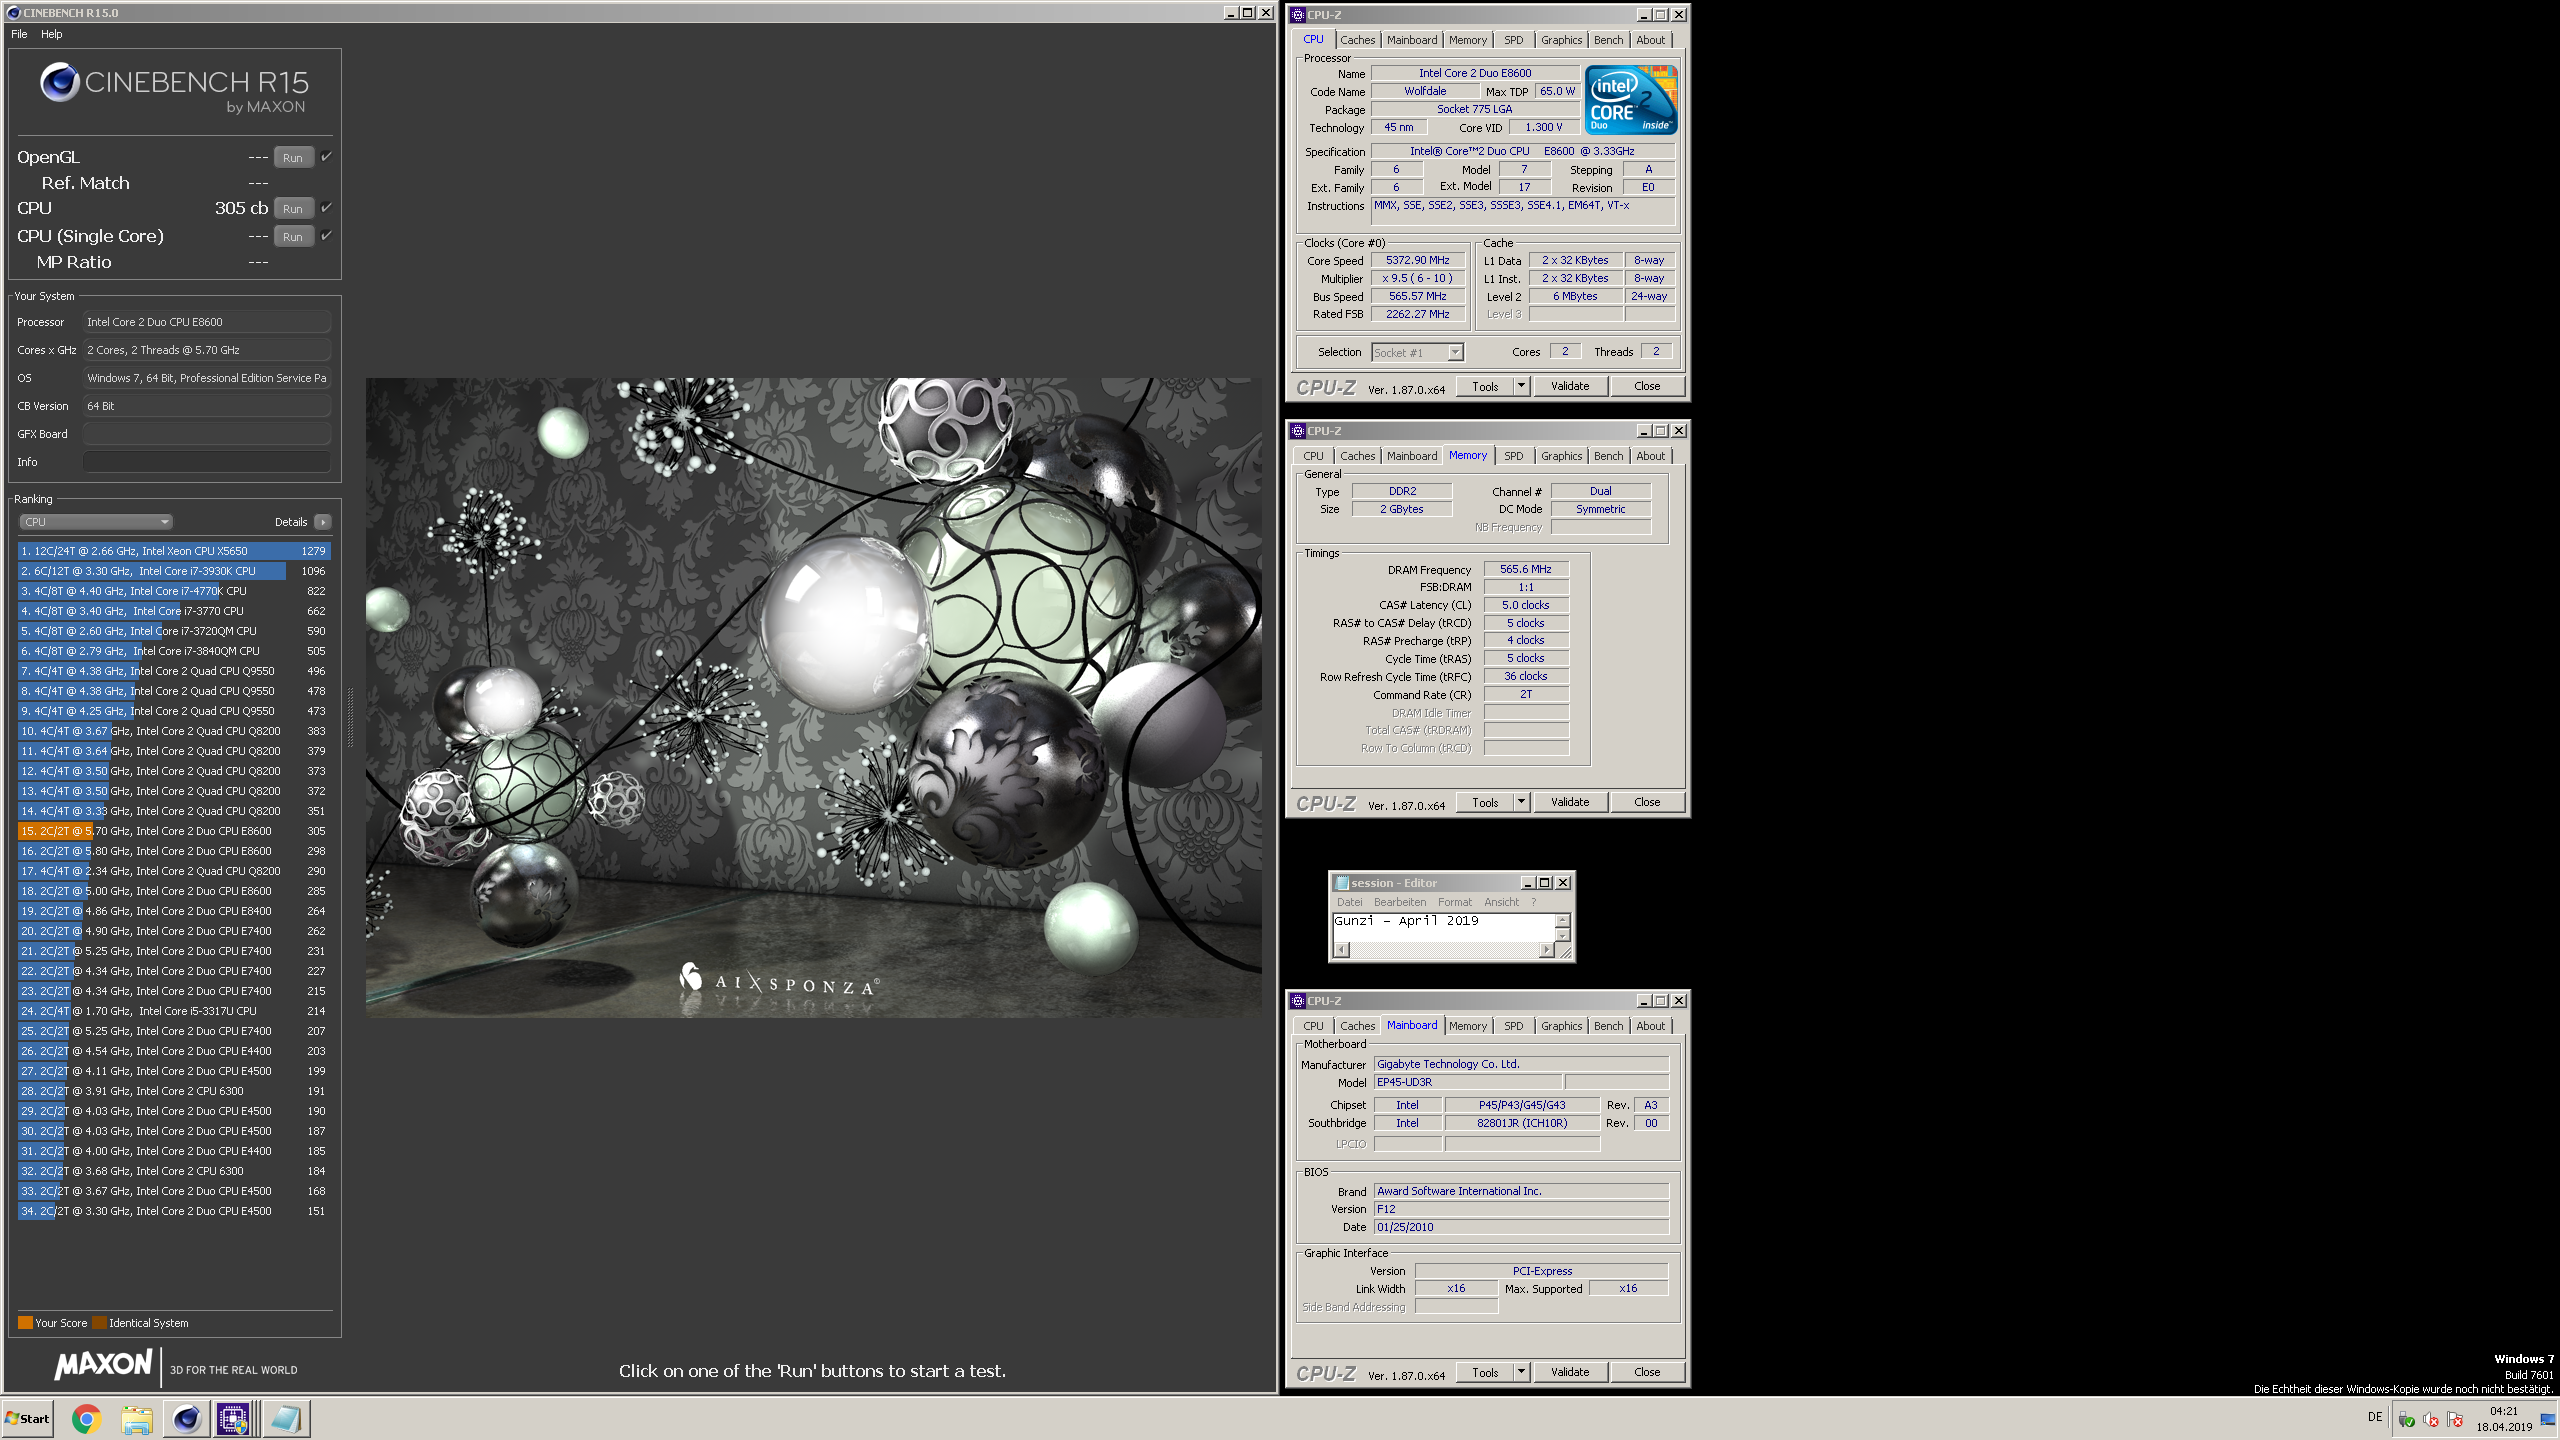Click the Details arrow button in Ranking

coord(323,522)
